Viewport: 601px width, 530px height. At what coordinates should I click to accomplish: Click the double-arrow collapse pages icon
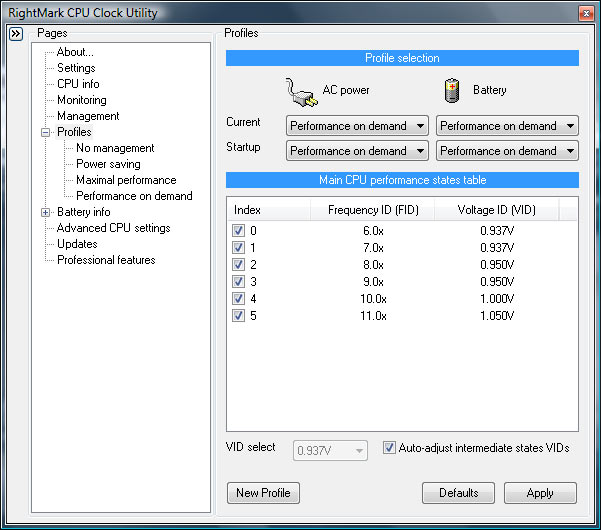[x=16, y=34]
